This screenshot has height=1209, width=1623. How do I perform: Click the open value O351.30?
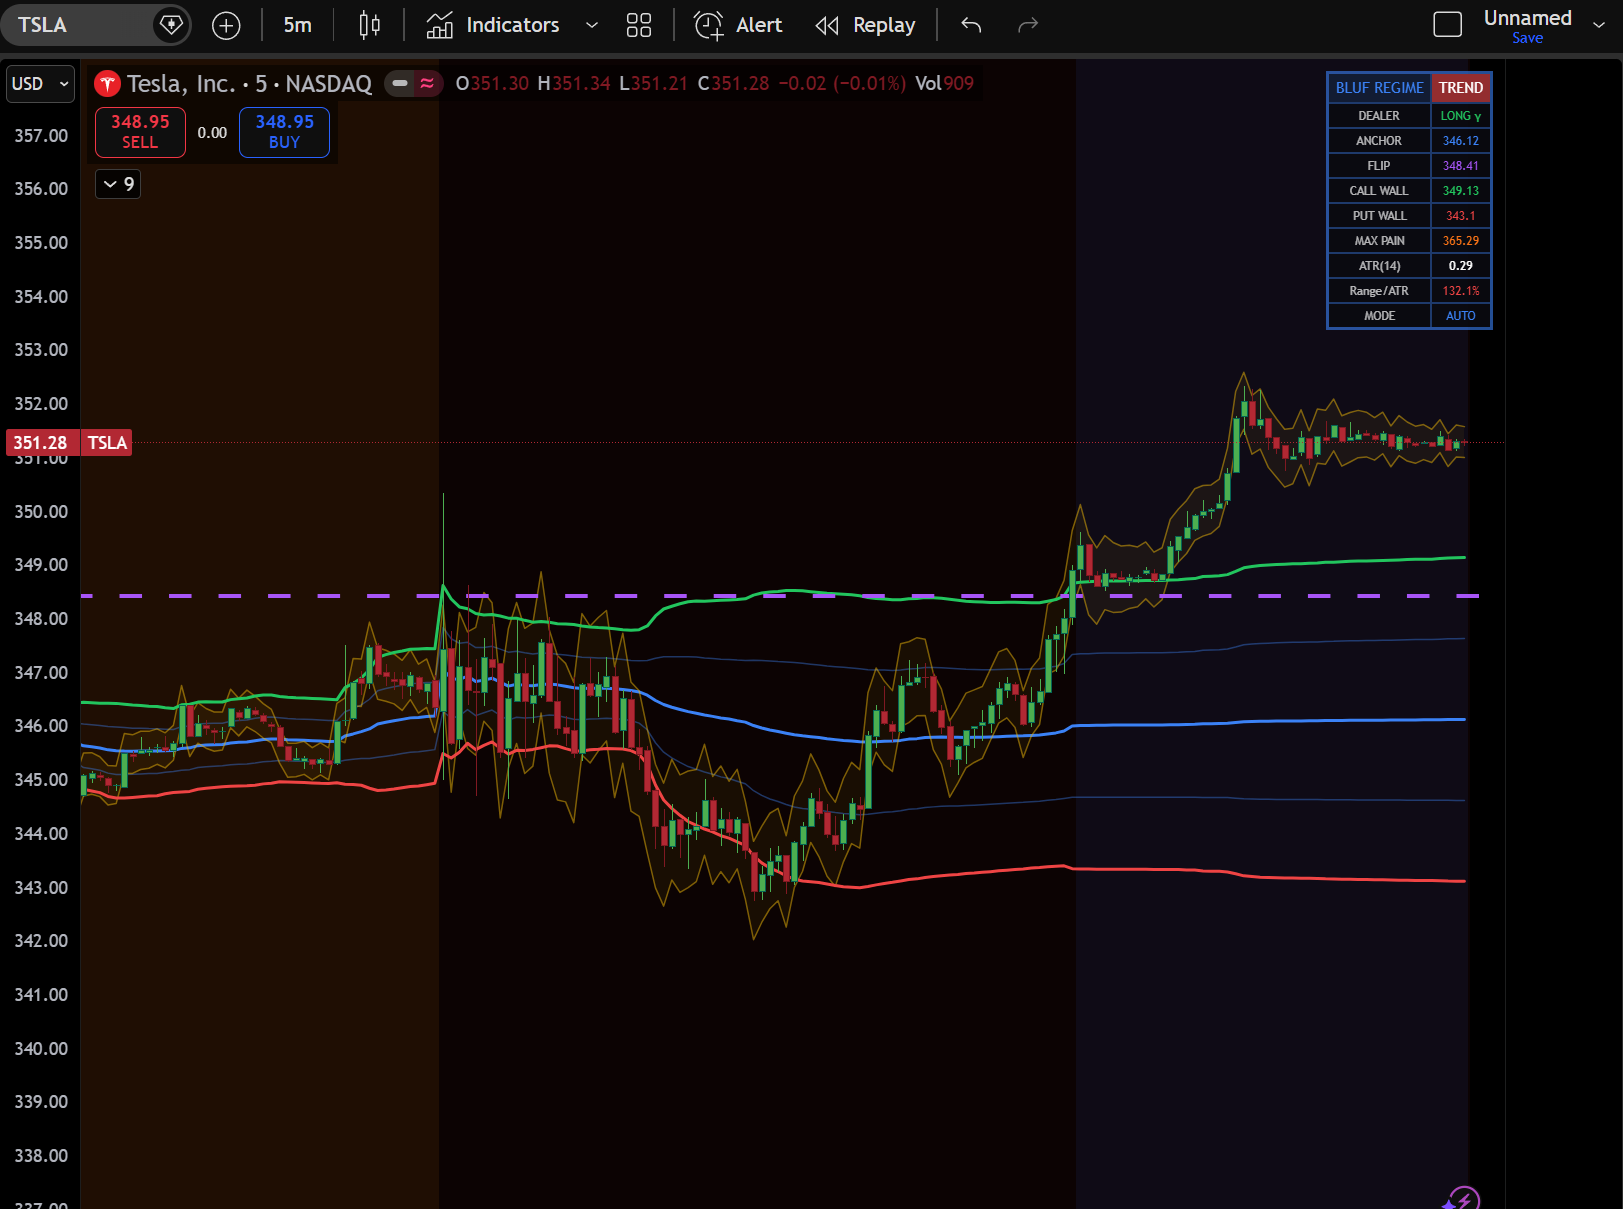coord(492,84)
